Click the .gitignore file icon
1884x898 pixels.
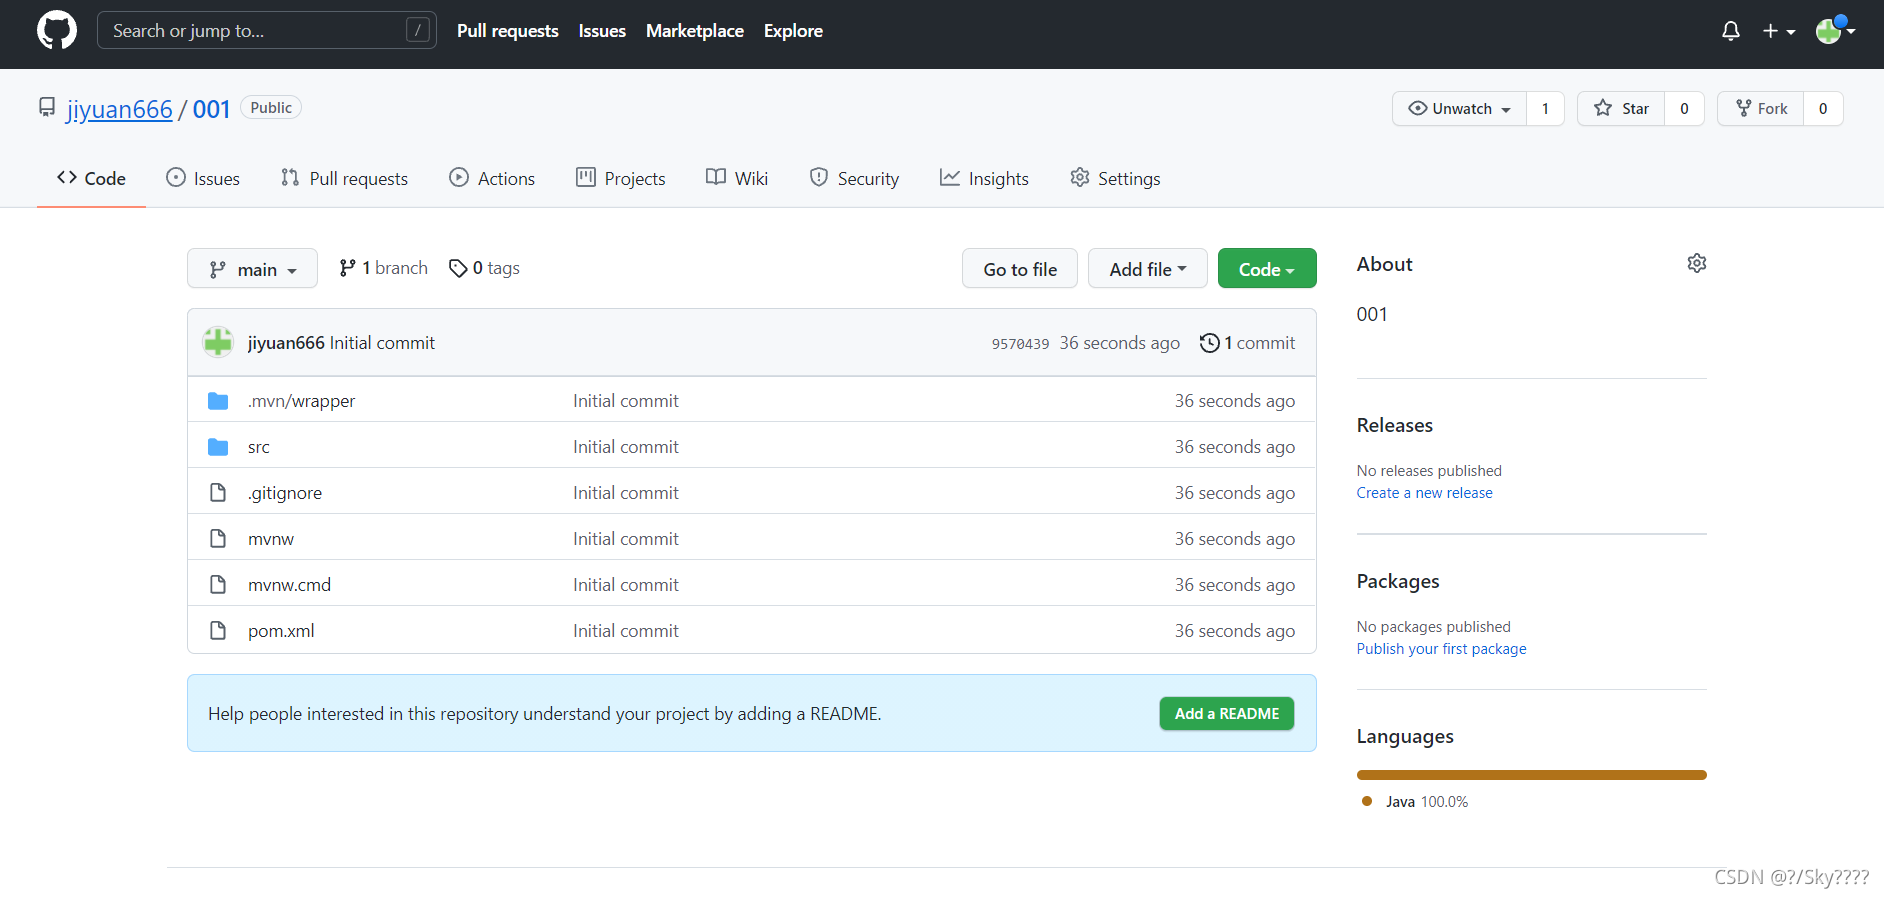tap(218, 492)
